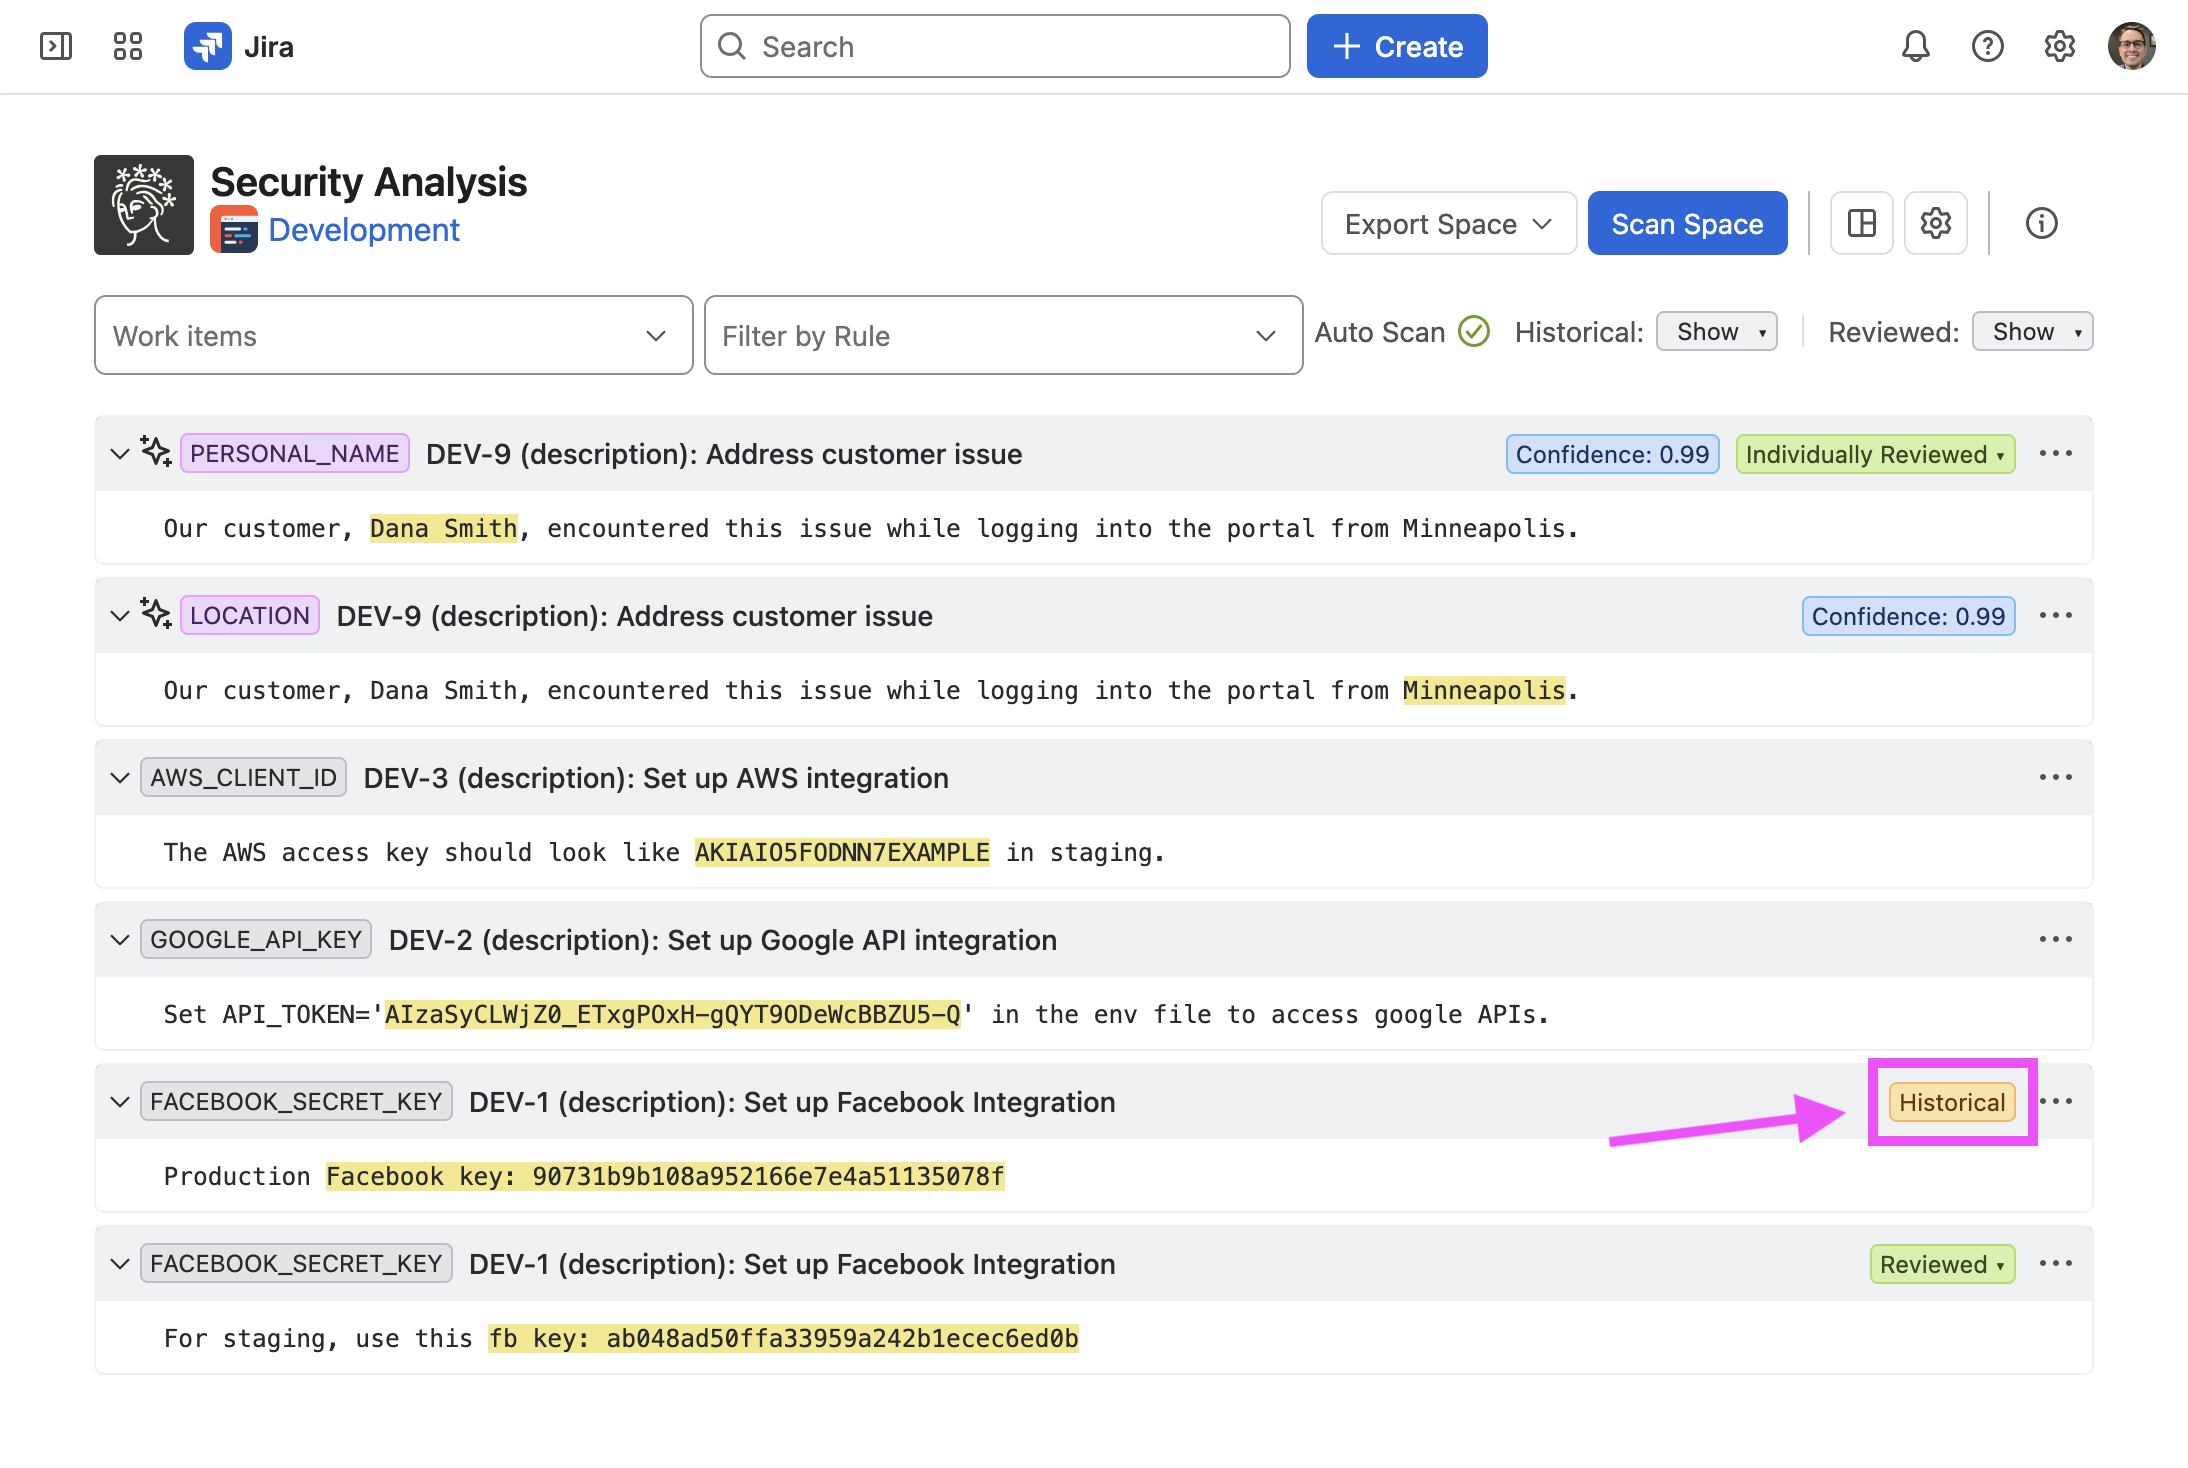Collapse the Historical FACEBOOK_SECRET_KEY row

tap(120, 1102)
